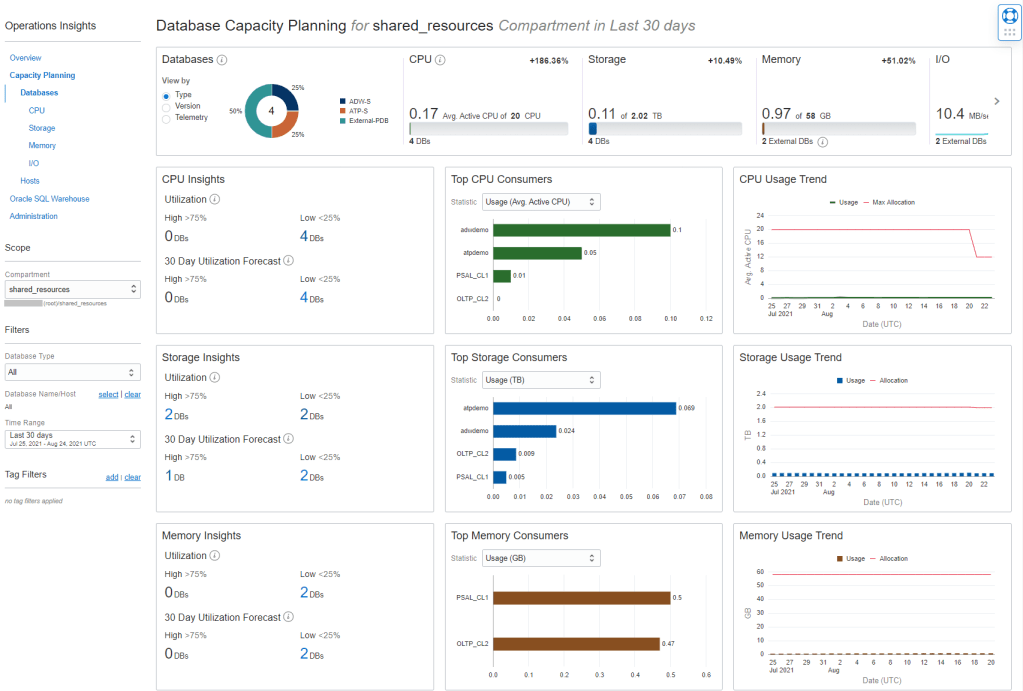The height and width of the screenshot is (691, 1023).
Task: Open the Time Range Last 30 days dropdown
Action: [x=72, y=439]
